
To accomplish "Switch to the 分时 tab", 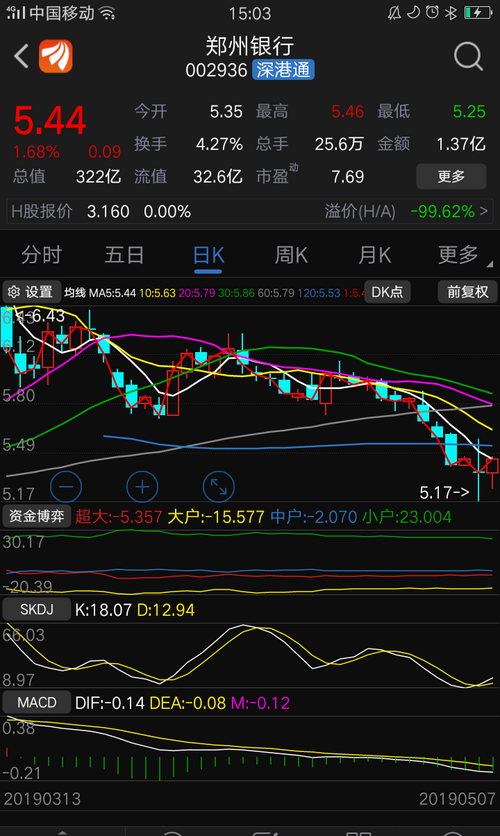I will coord(42,255).
